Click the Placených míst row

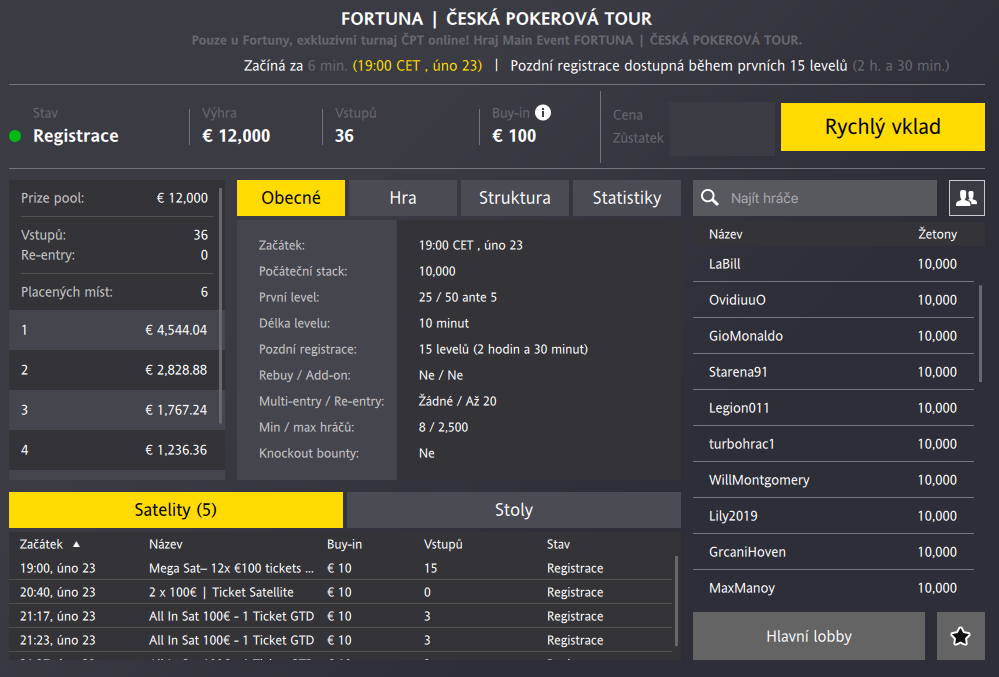pyautogui.click(x=115, y=292)
